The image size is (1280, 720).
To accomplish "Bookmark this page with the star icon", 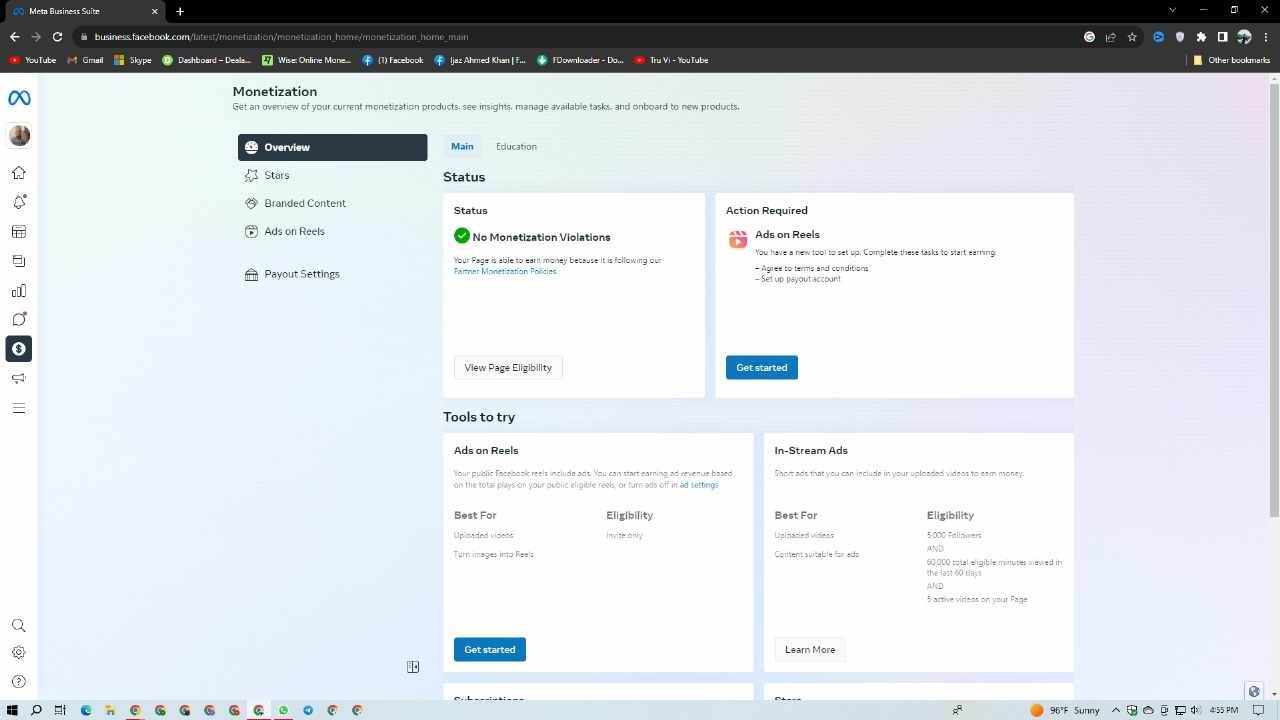I will pyautogui.click(x=1132, y=37).
